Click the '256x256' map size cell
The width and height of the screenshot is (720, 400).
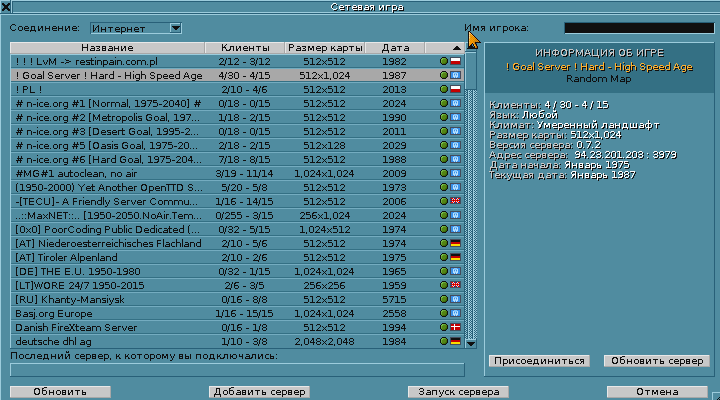[x=324, y=286]
